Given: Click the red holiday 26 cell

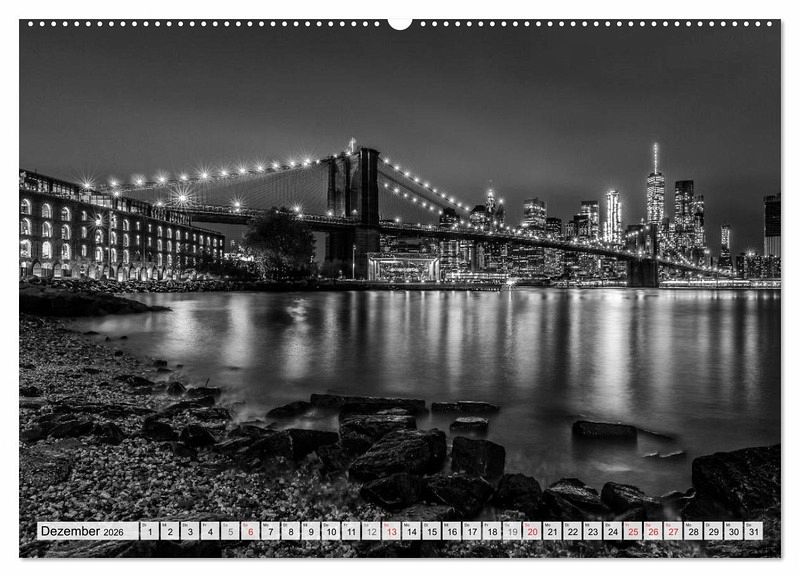Looking at the screenshot, I should pos(653,531).
